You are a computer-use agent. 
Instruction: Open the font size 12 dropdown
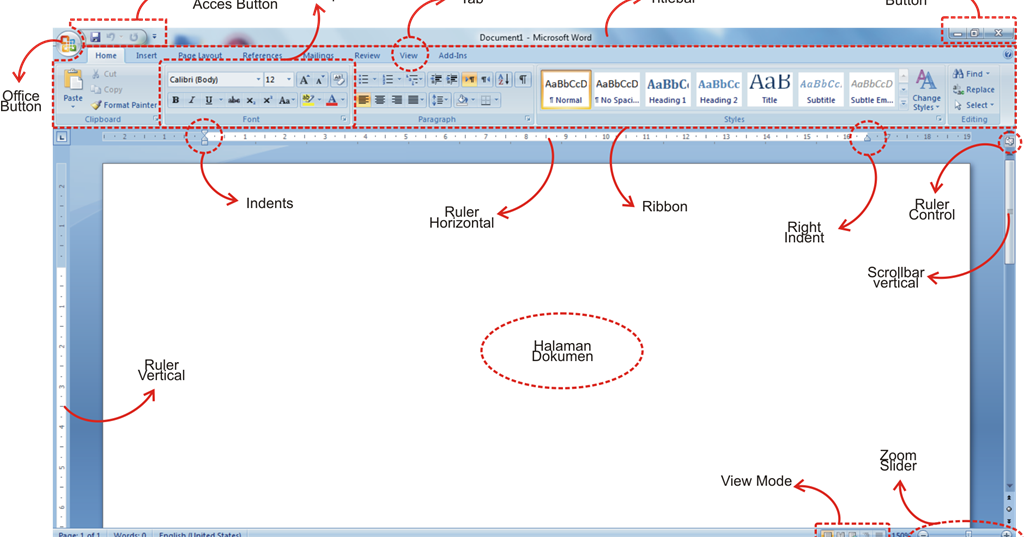289,80
